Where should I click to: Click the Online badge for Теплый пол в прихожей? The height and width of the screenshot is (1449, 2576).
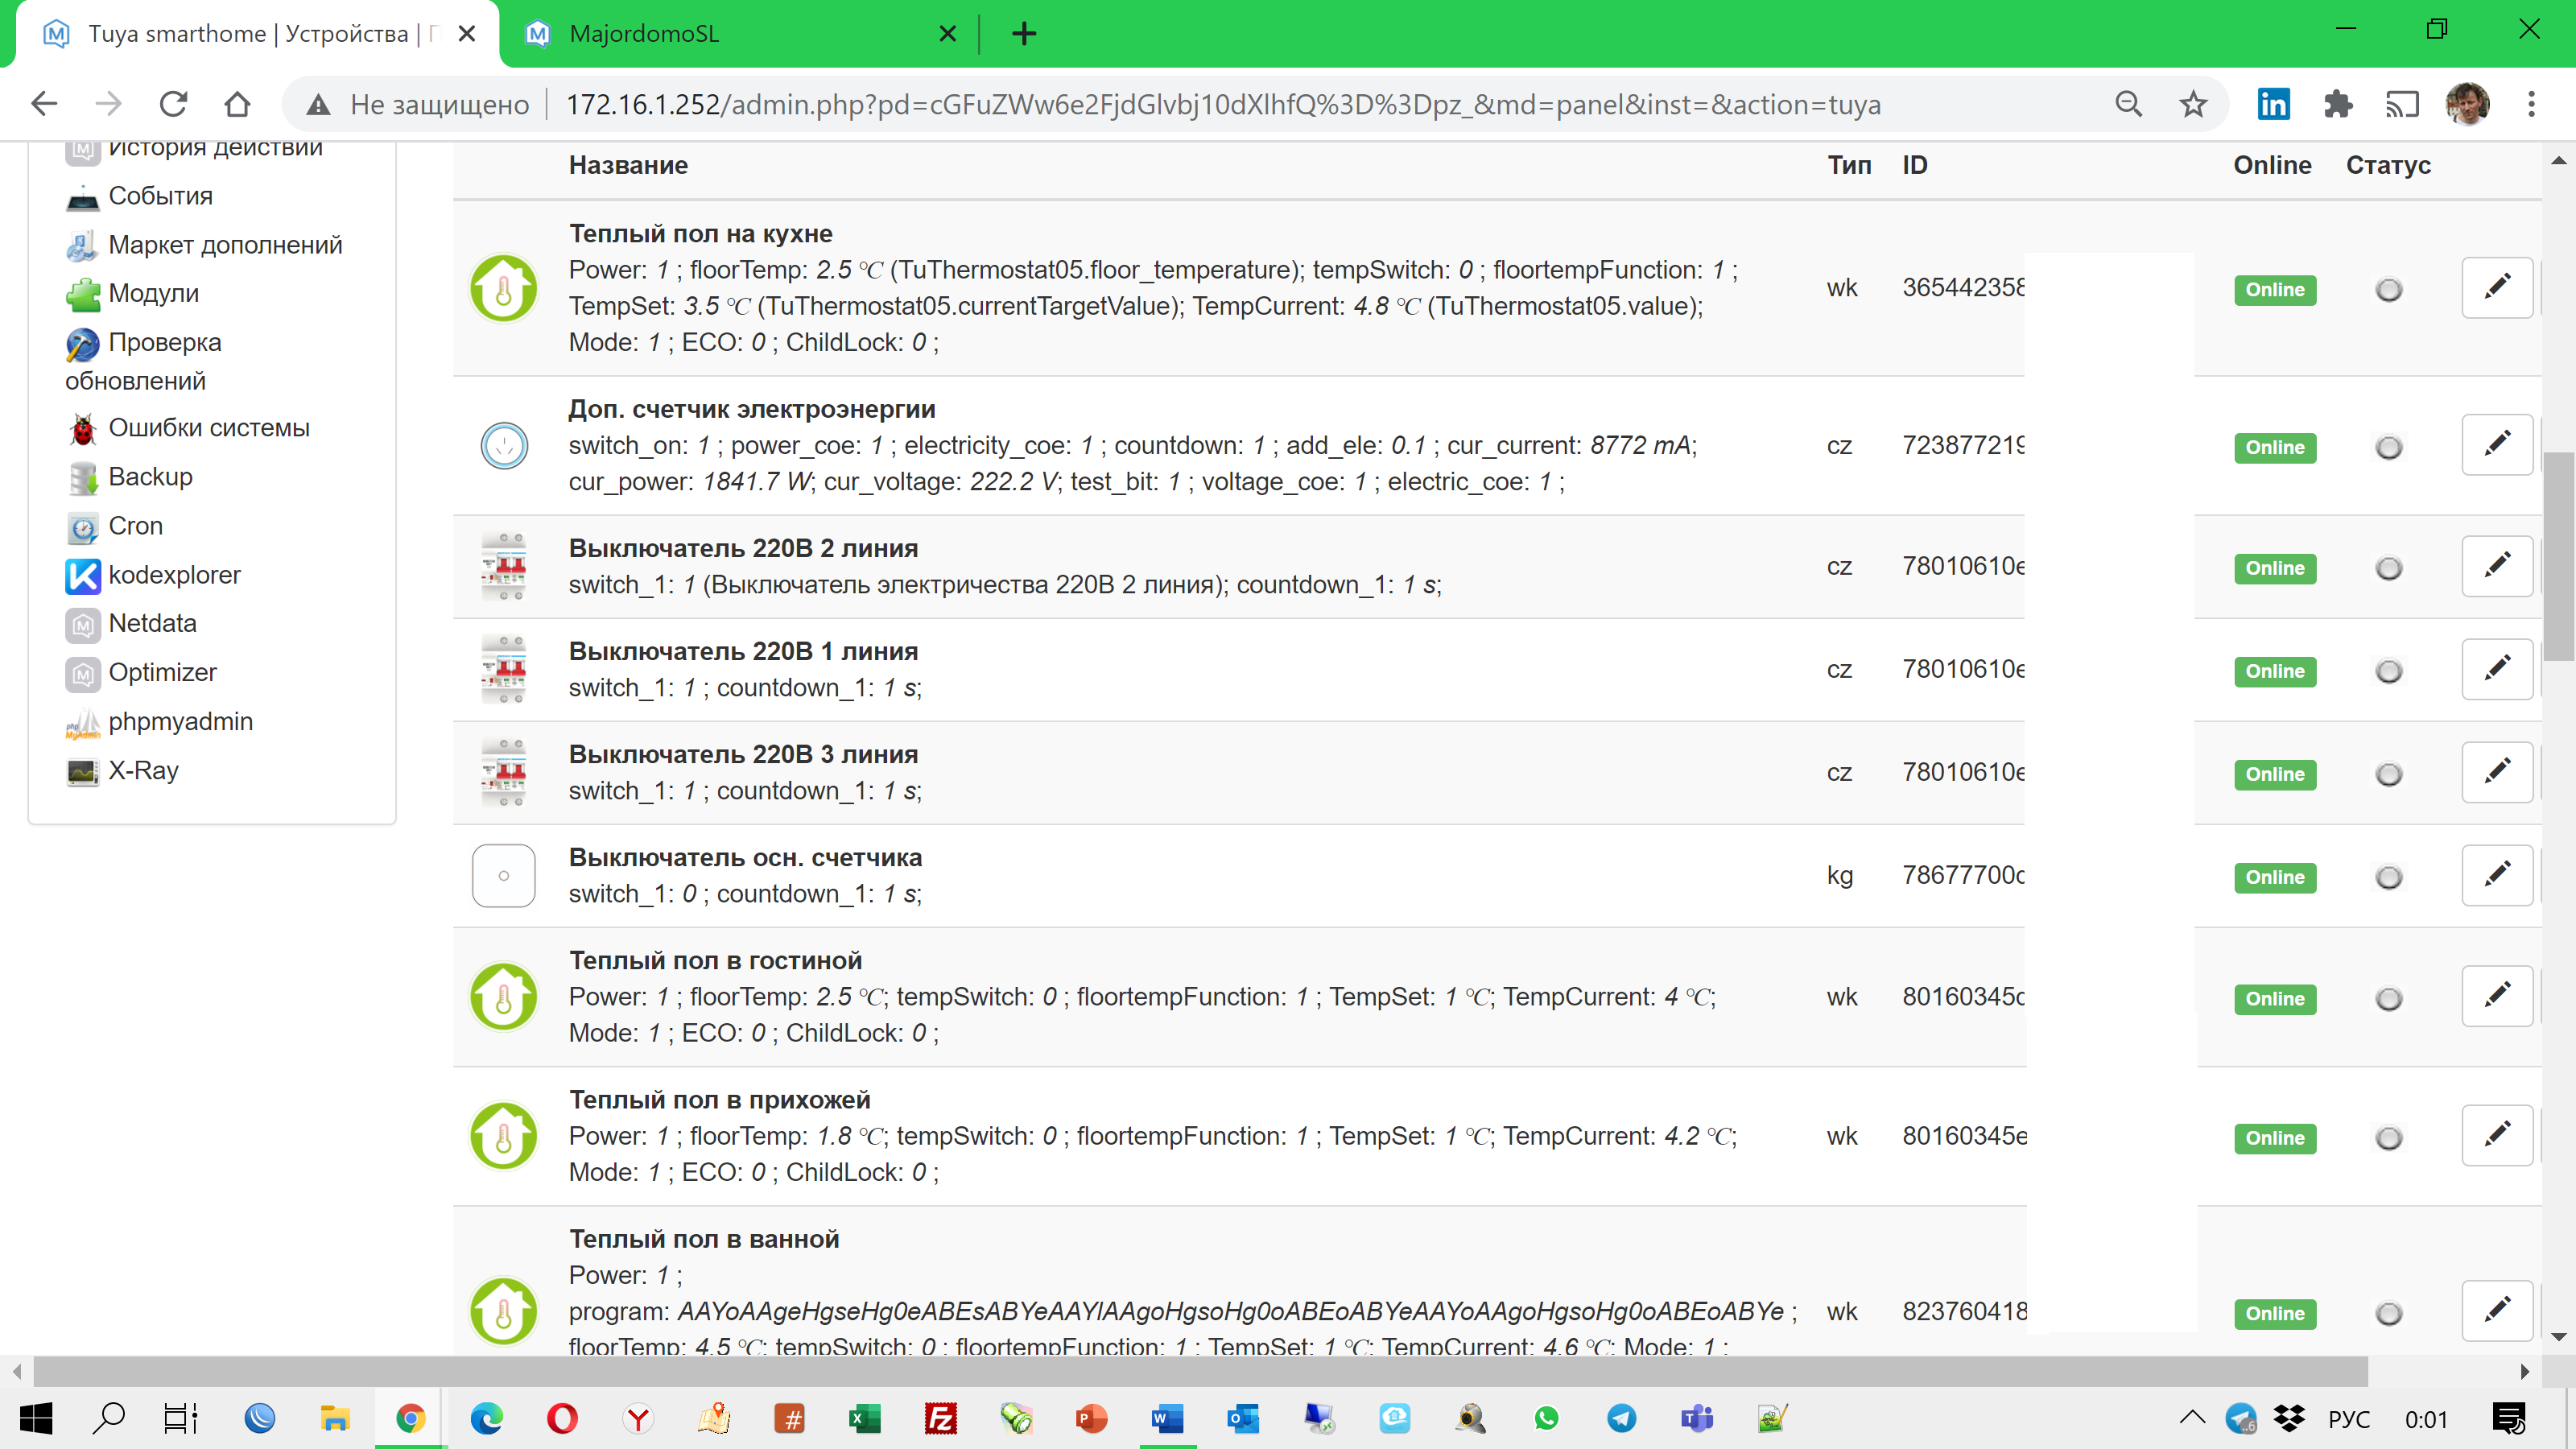coord(2274,1138)
